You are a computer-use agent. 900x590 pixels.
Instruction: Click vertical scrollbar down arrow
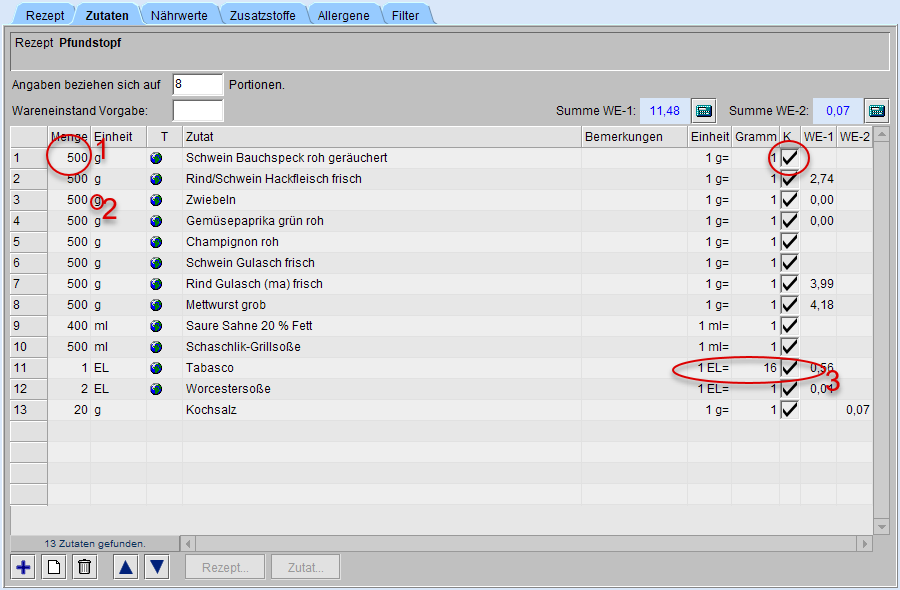click(x=882, y=526)
